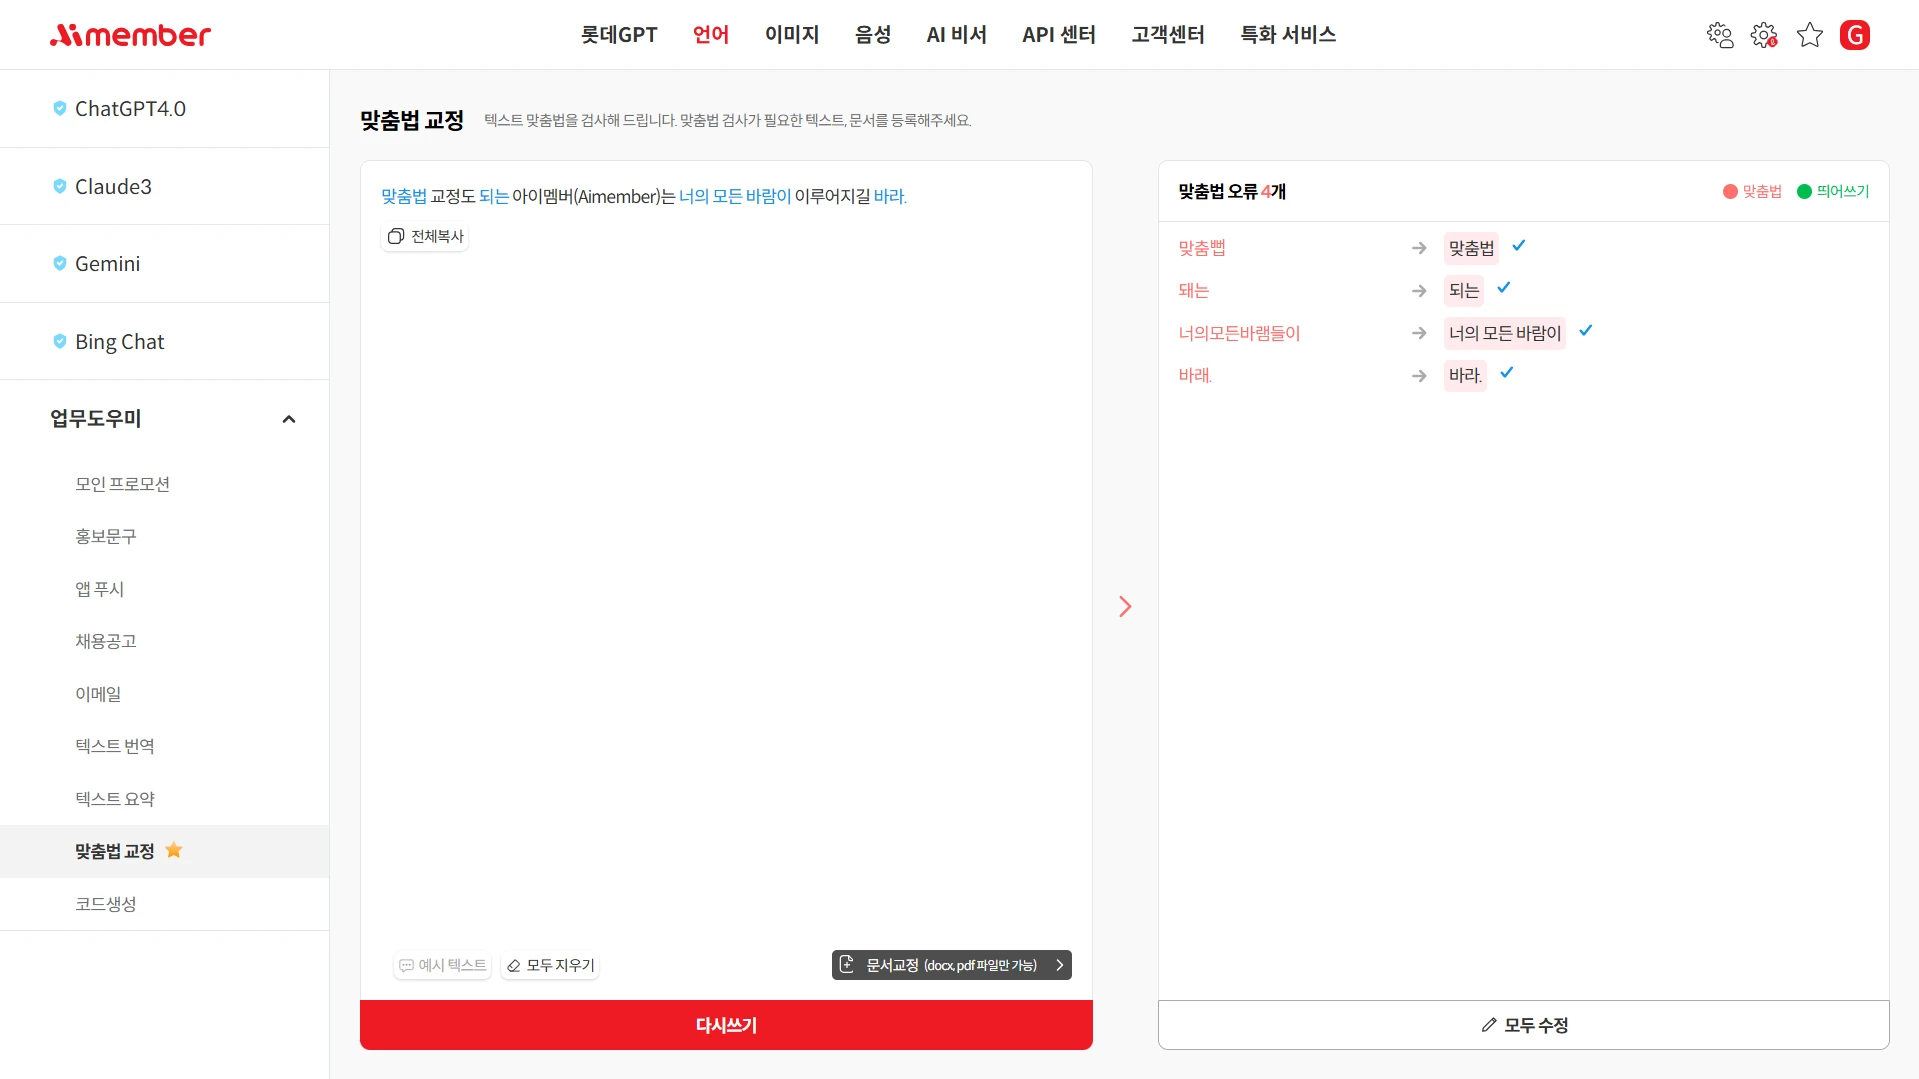The width and height of the screenshot is (1919, 1079).
Task: Collapse the 업무도우미 sidebar section
Action: tap(289, 419)
